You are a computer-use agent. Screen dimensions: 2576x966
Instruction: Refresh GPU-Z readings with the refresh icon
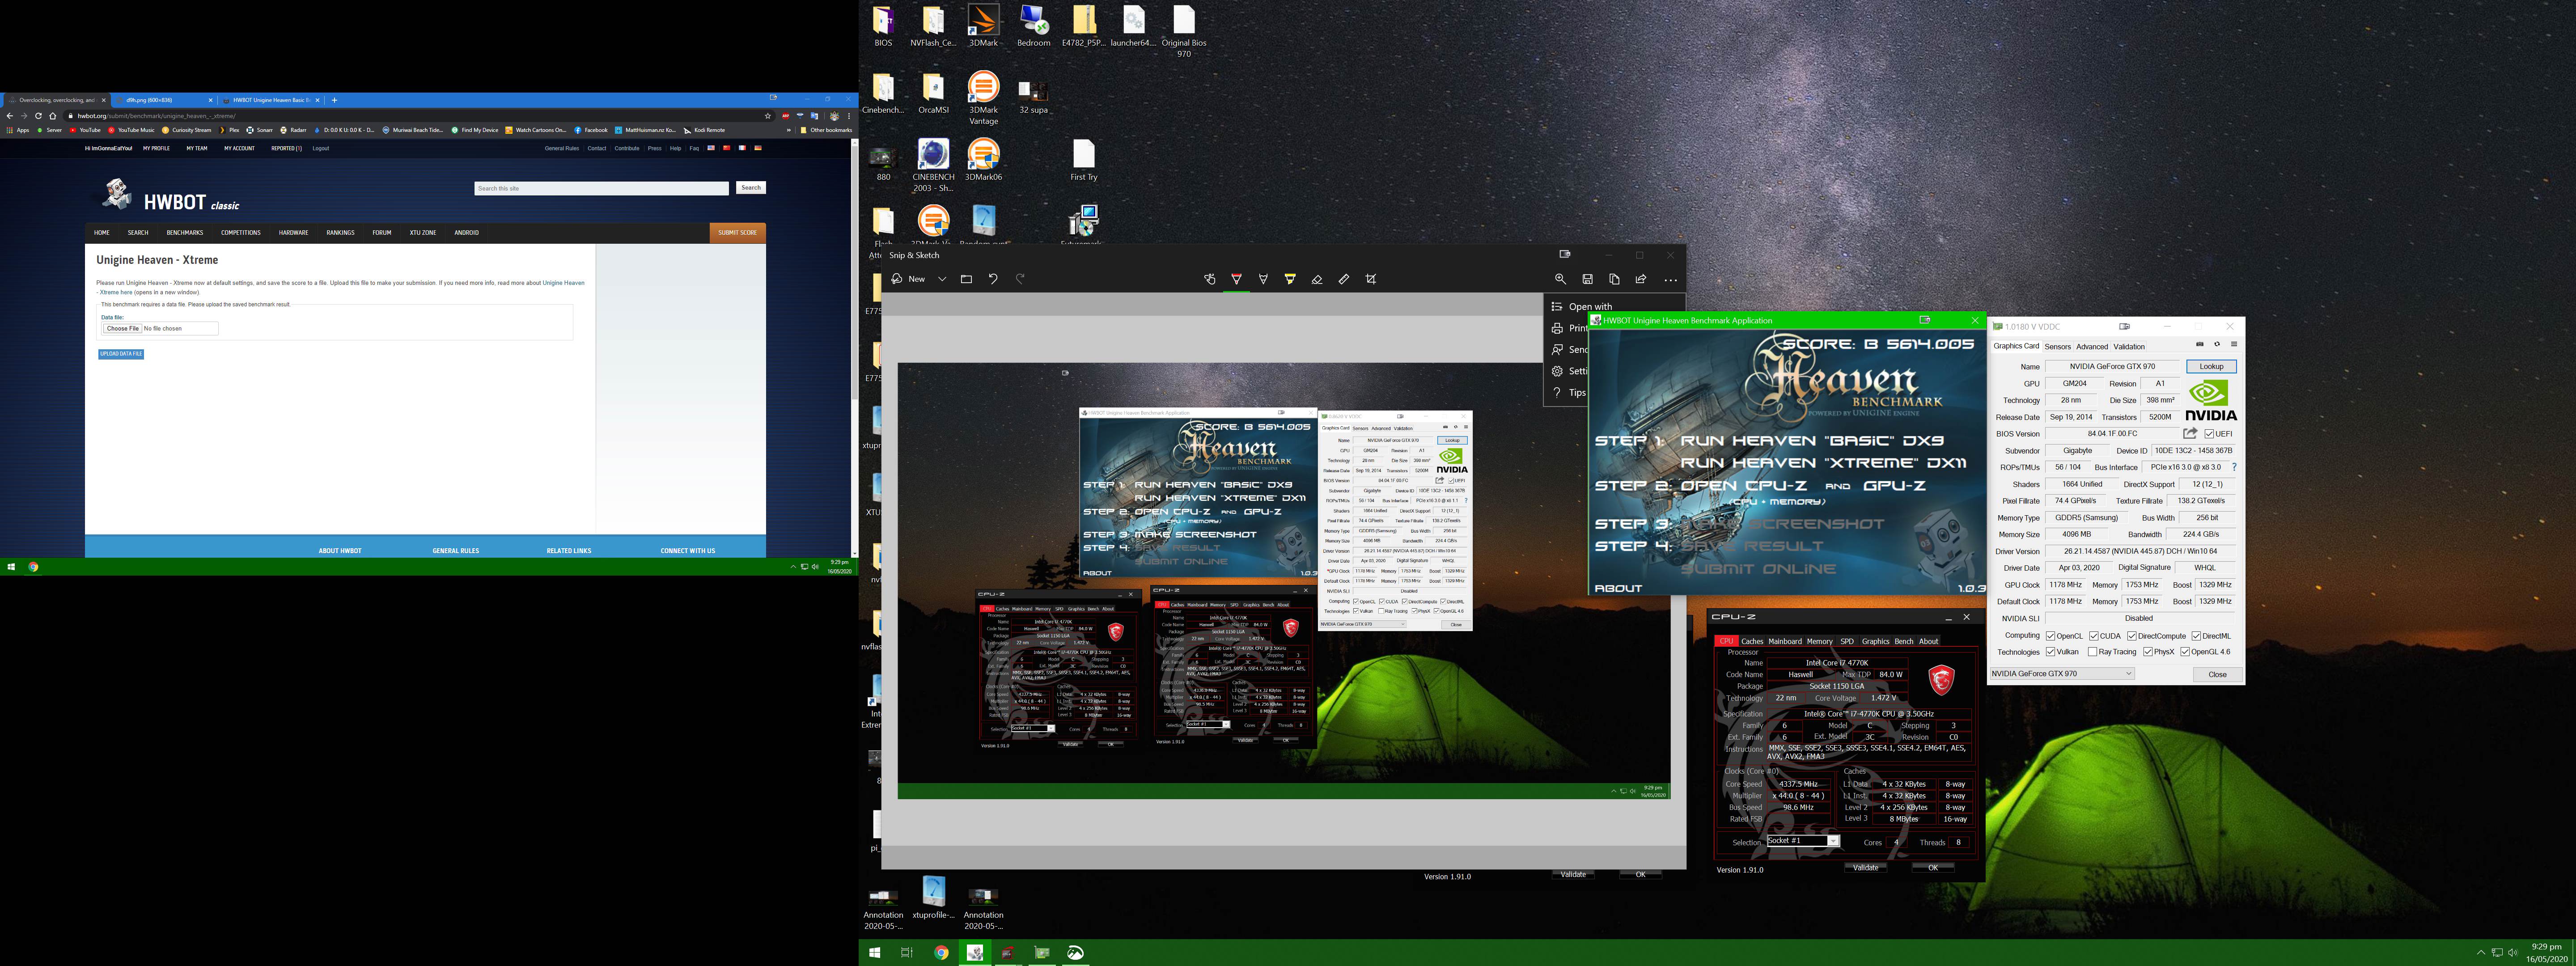tap(2216, 344)
